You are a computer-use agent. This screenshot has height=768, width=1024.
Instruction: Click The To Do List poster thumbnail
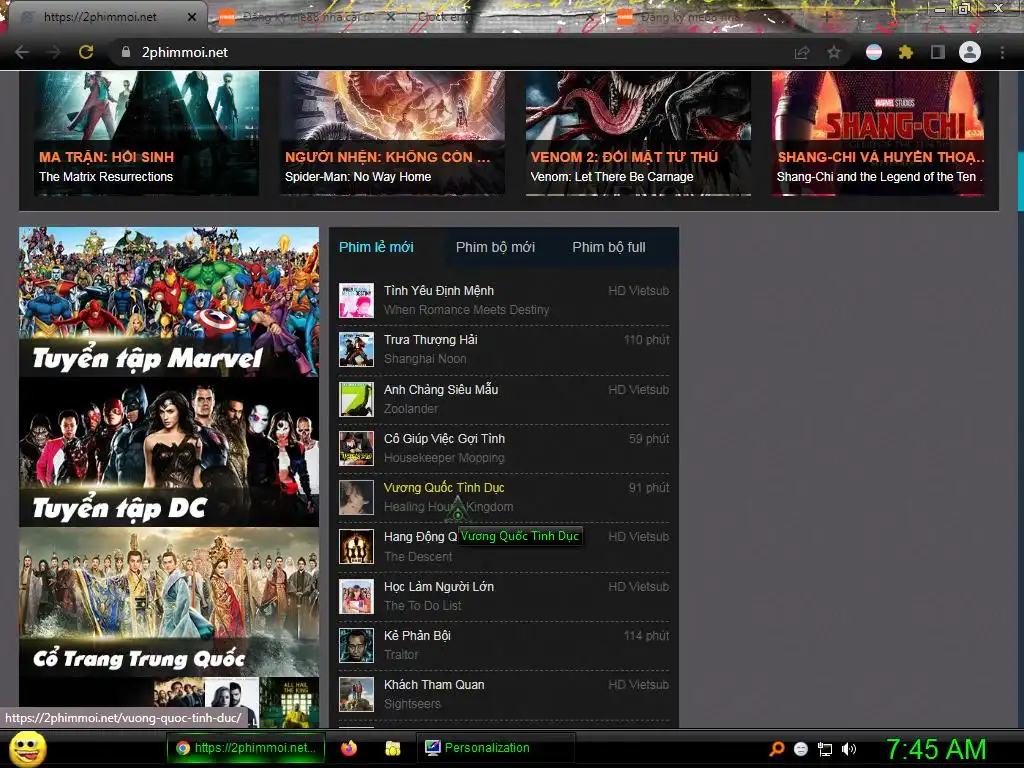tap(356, 596)
